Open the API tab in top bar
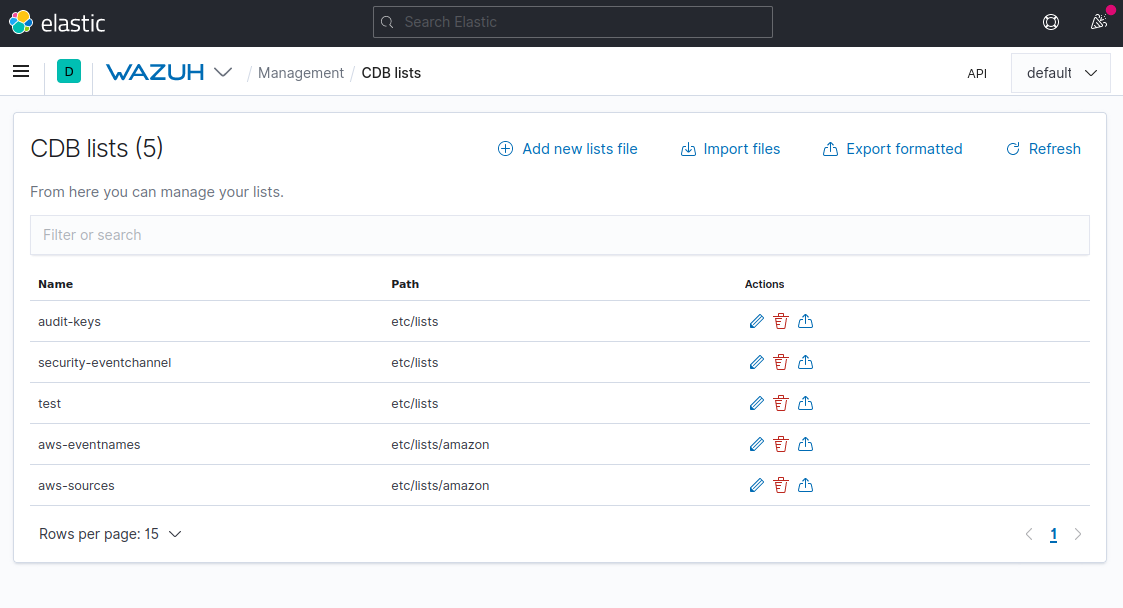The height and width of the screenshot is (608, 1123). 977,73
